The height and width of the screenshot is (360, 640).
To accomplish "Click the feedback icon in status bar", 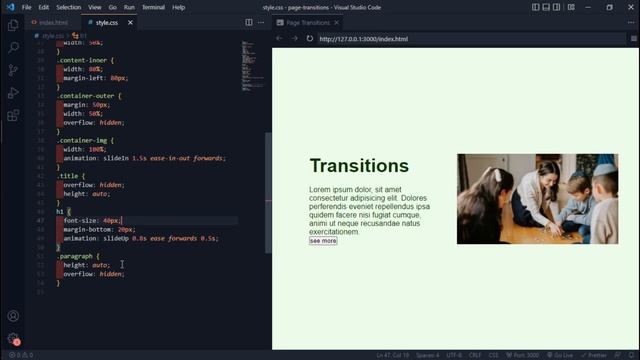I will (618, 355).
